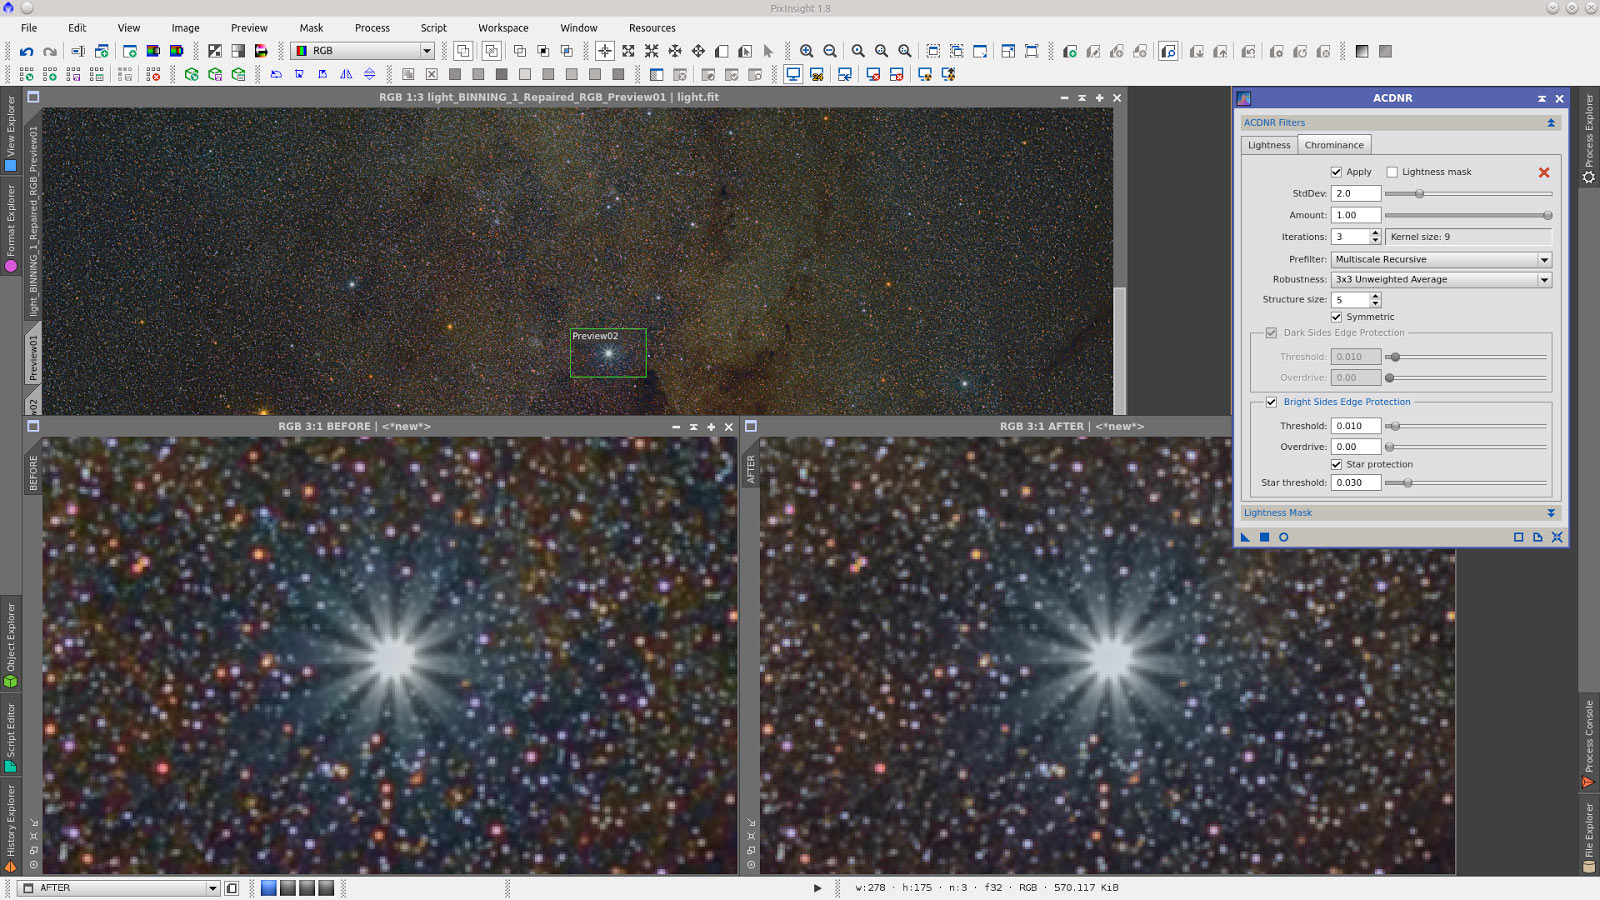Viewport: 1600px width, 900px height.
Task: Open the View Explorer side panel
Action: pos(11,133)
